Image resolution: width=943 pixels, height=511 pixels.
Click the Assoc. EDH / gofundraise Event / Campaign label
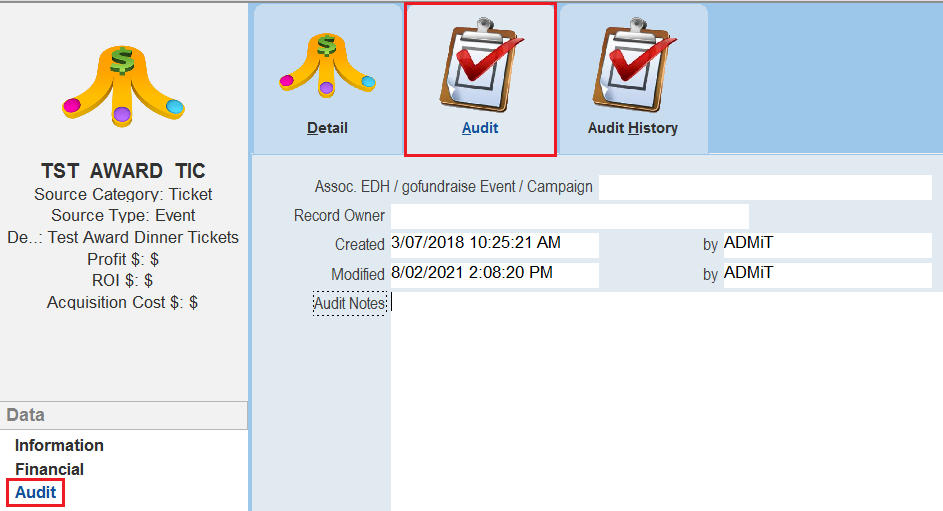point(453,187)
